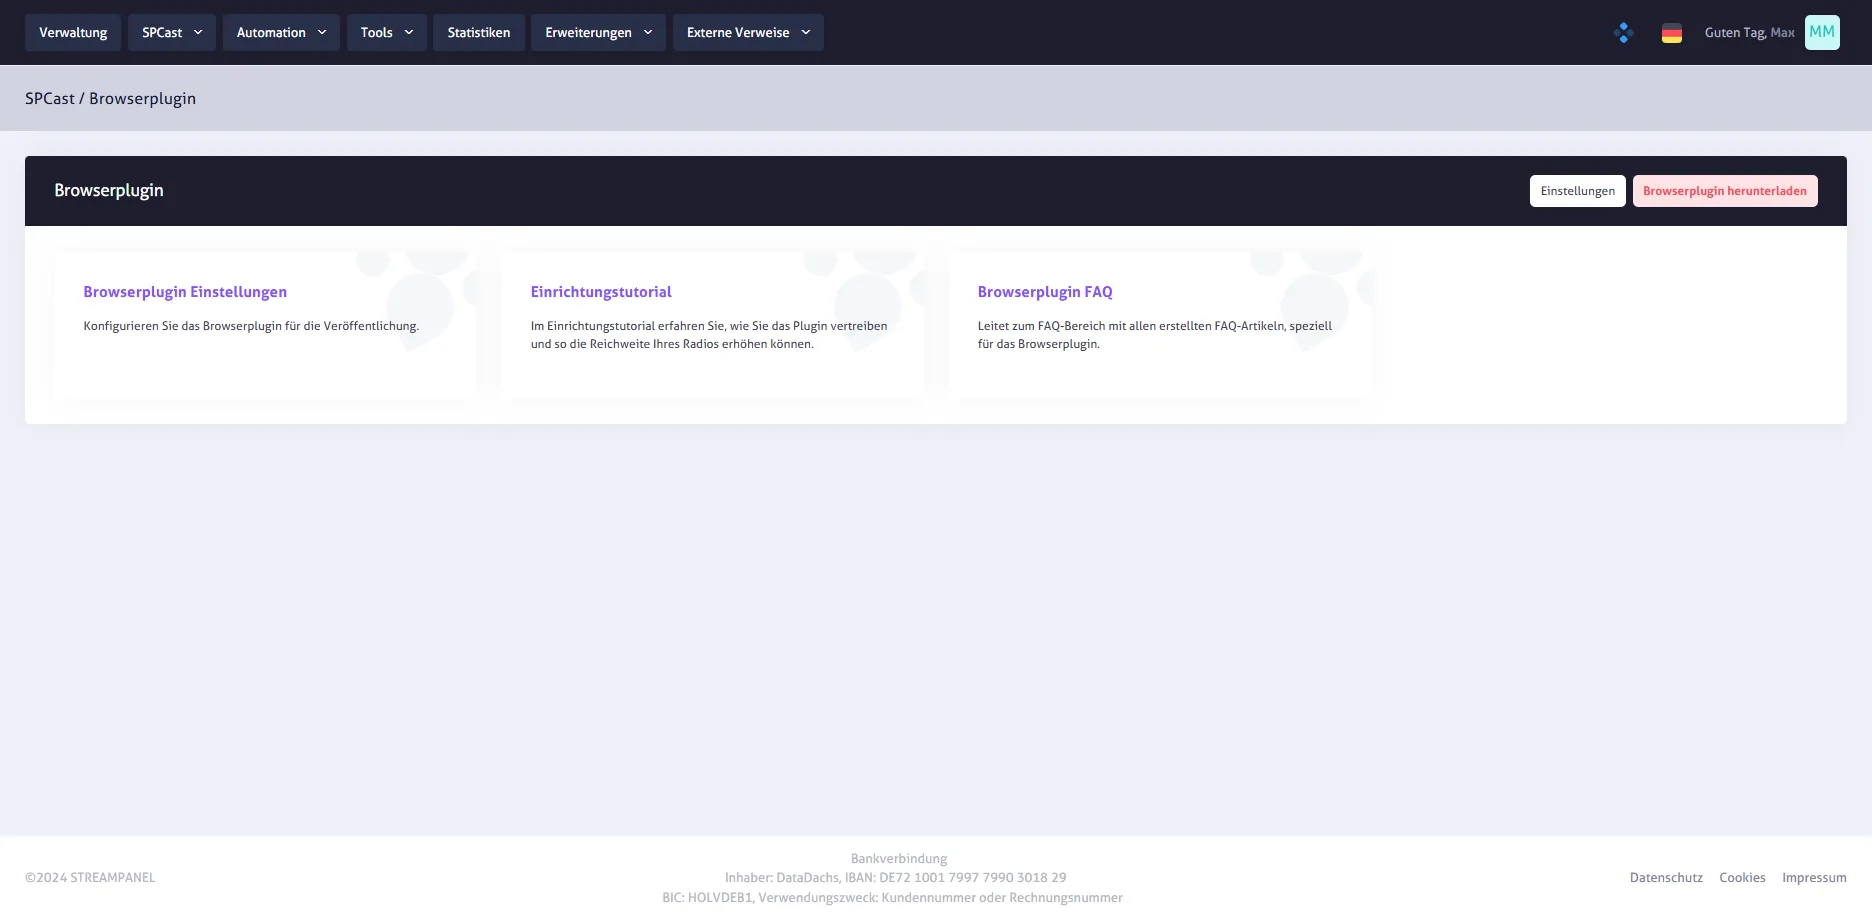This screenshot has height=920, width=1872.
Task: Open the Cookies footer link
Action: pyautogui.click(x=1742, y=878)
